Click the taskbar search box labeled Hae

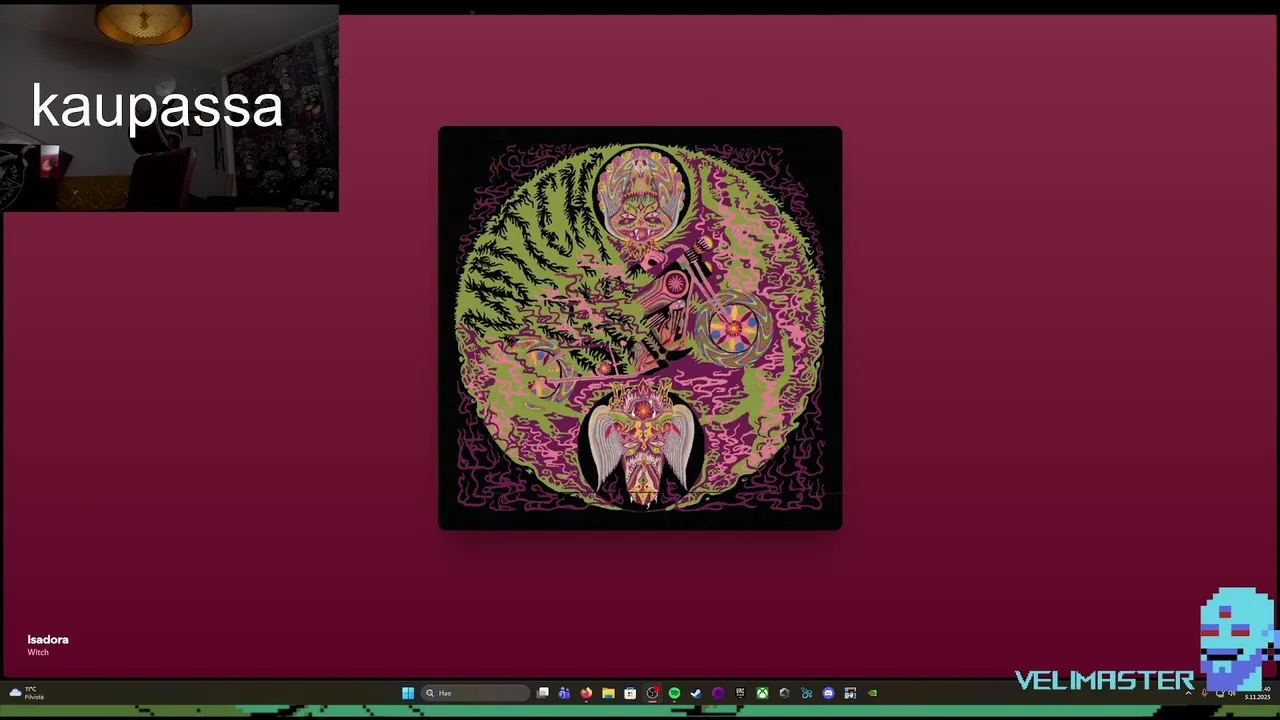pos(475,693)
